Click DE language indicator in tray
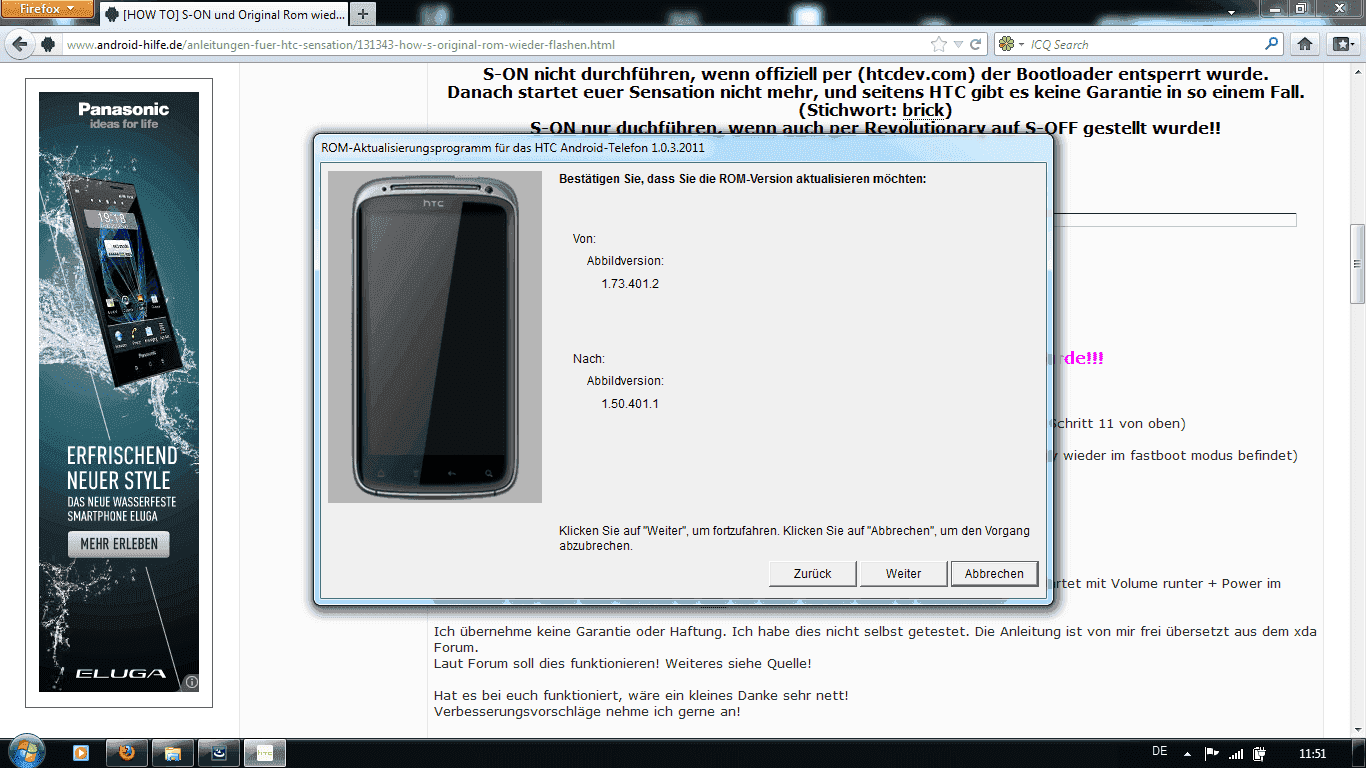The height and width of the screenshot is (768, 1366). pos(1160,751)
